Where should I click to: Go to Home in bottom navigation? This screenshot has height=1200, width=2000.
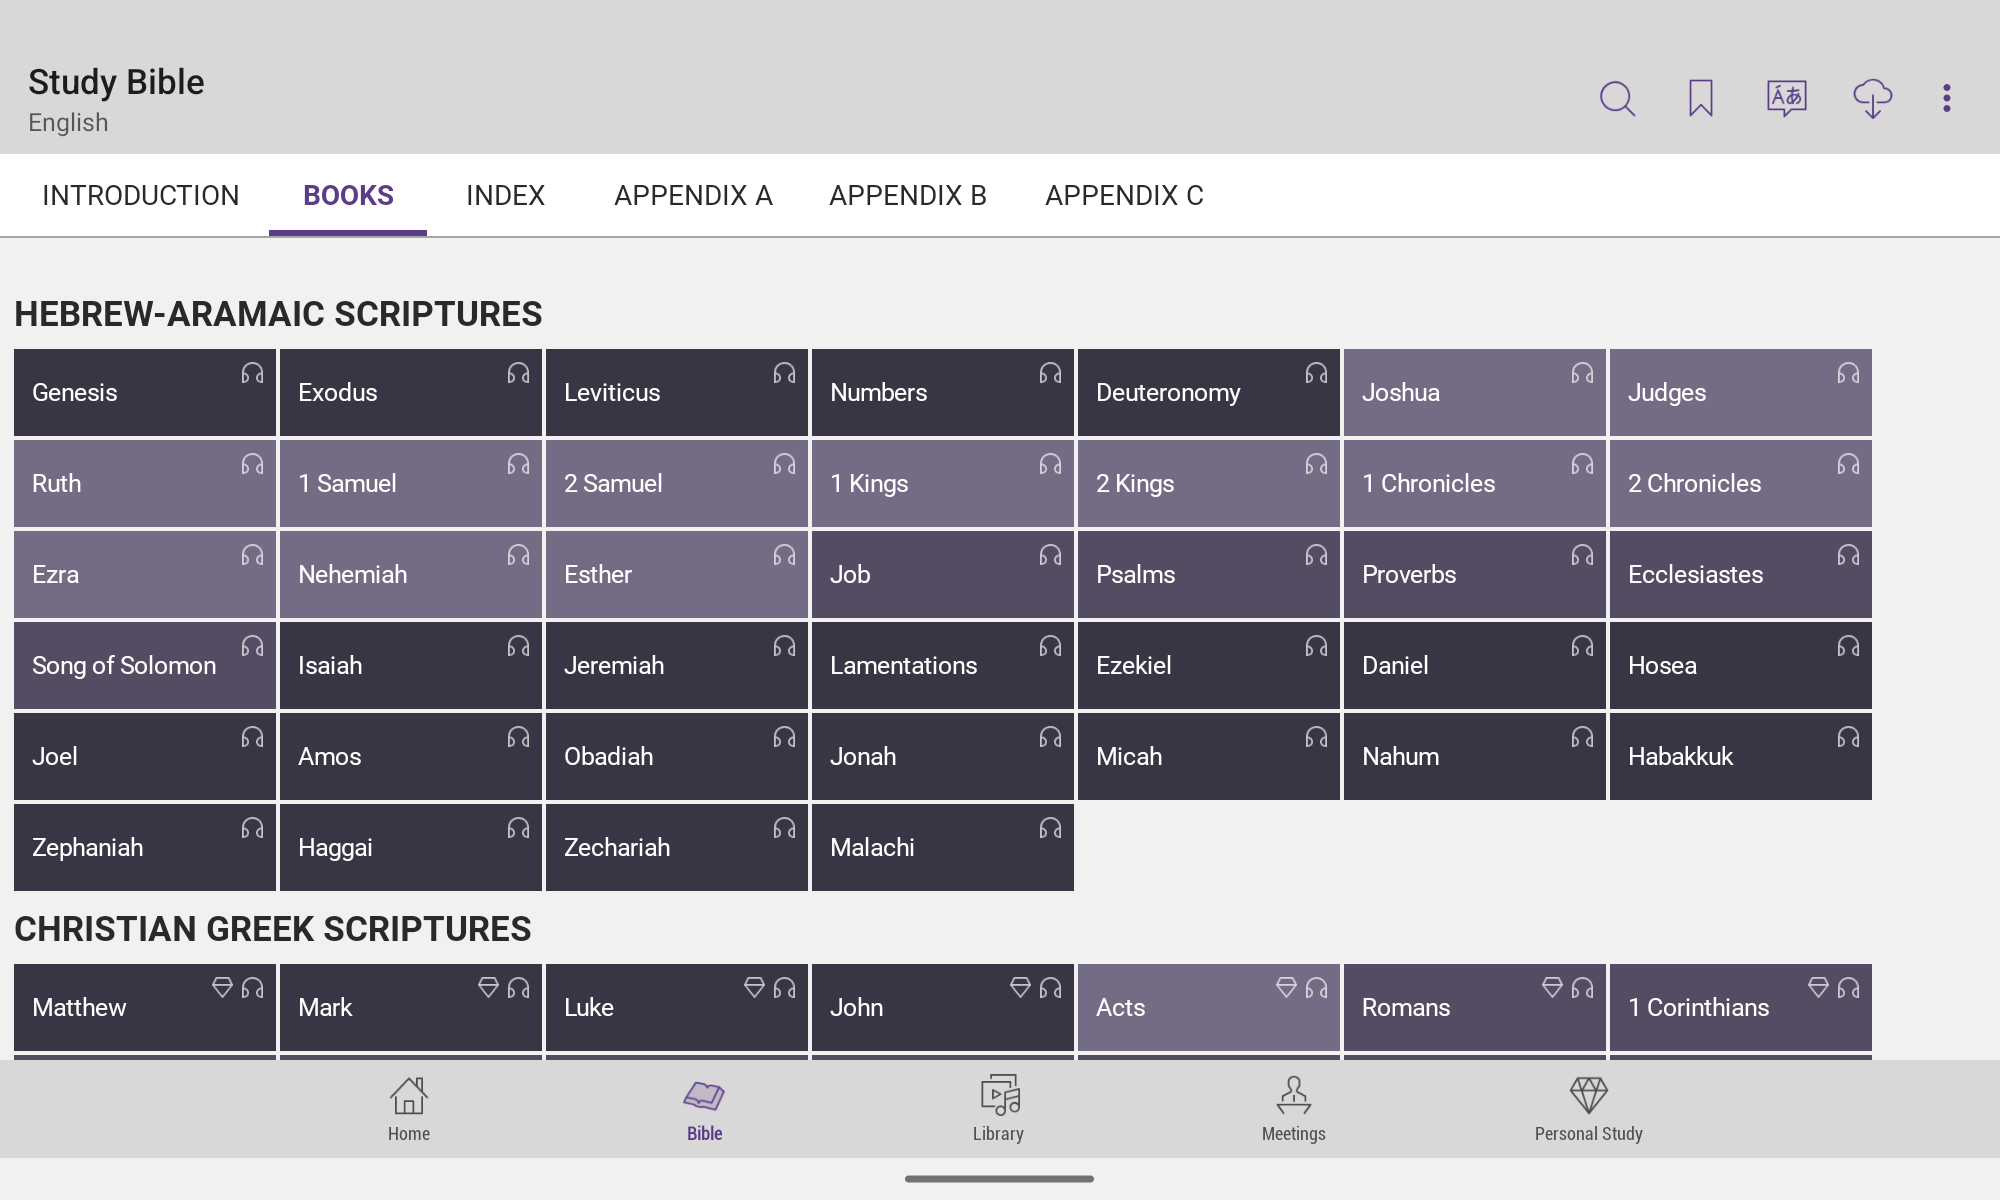pyautogui.click(x=409, y=1108)
